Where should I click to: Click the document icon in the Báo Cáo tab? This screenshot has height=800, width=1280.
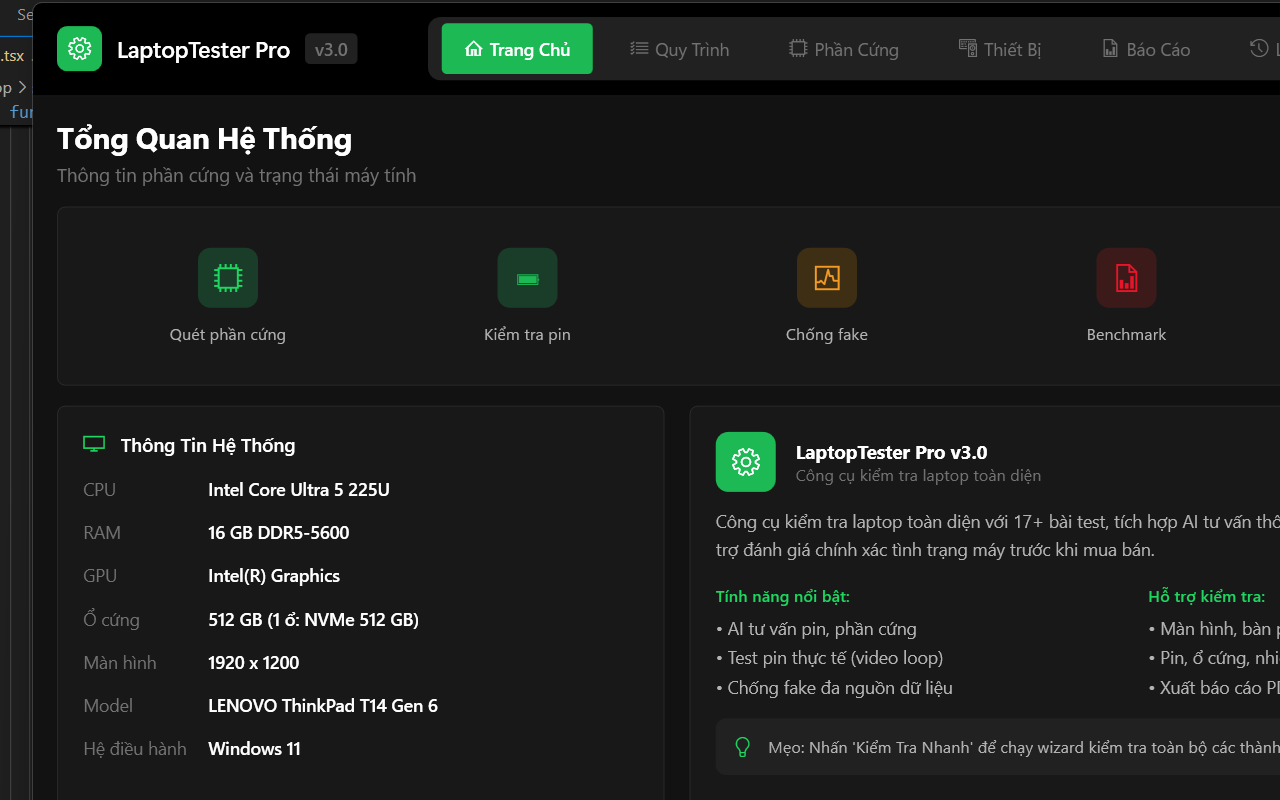[x=1110, y=49]
